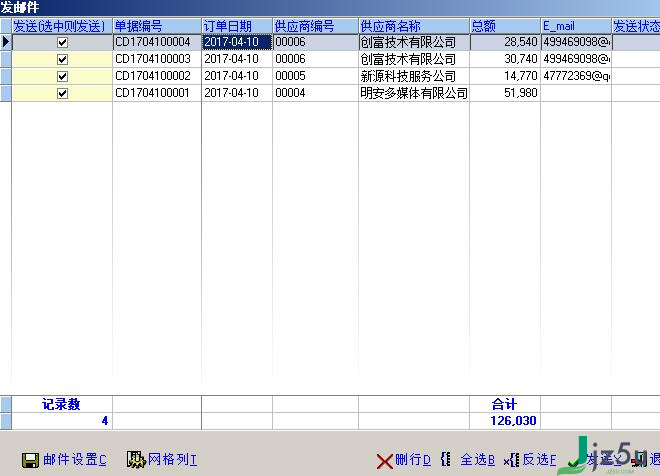Screen dimensions: 660x476
Task: Click the green checkmark send icon
Action: (575, 462)
